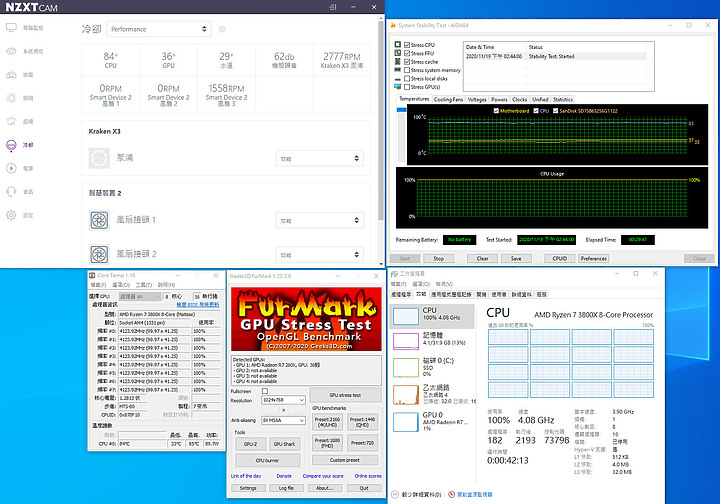Toggle SanDisk temperature graph checkbox

click(x=556, y=111)
